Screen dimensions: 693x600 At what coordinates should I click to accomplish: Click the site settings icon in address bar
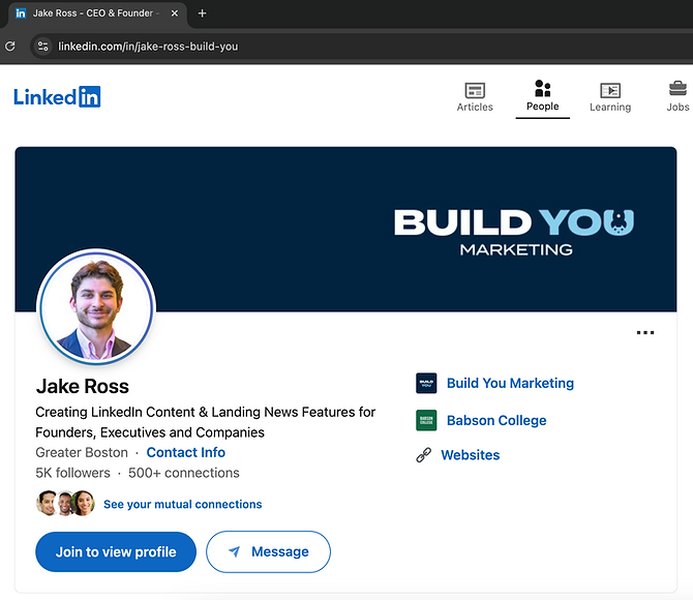pos(43,46)
